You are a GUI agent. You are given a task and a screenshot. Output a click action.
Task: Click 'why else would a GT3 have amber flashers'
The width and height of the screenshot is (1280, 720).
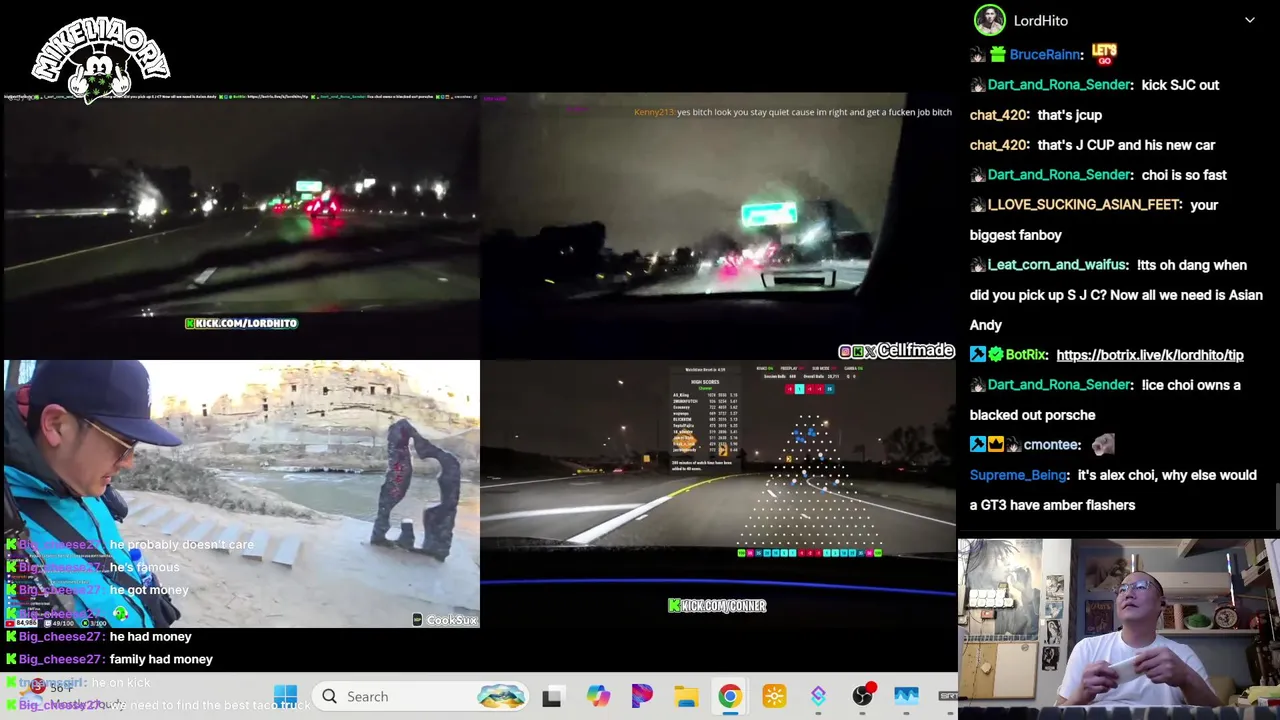[x=1113, y=490]
